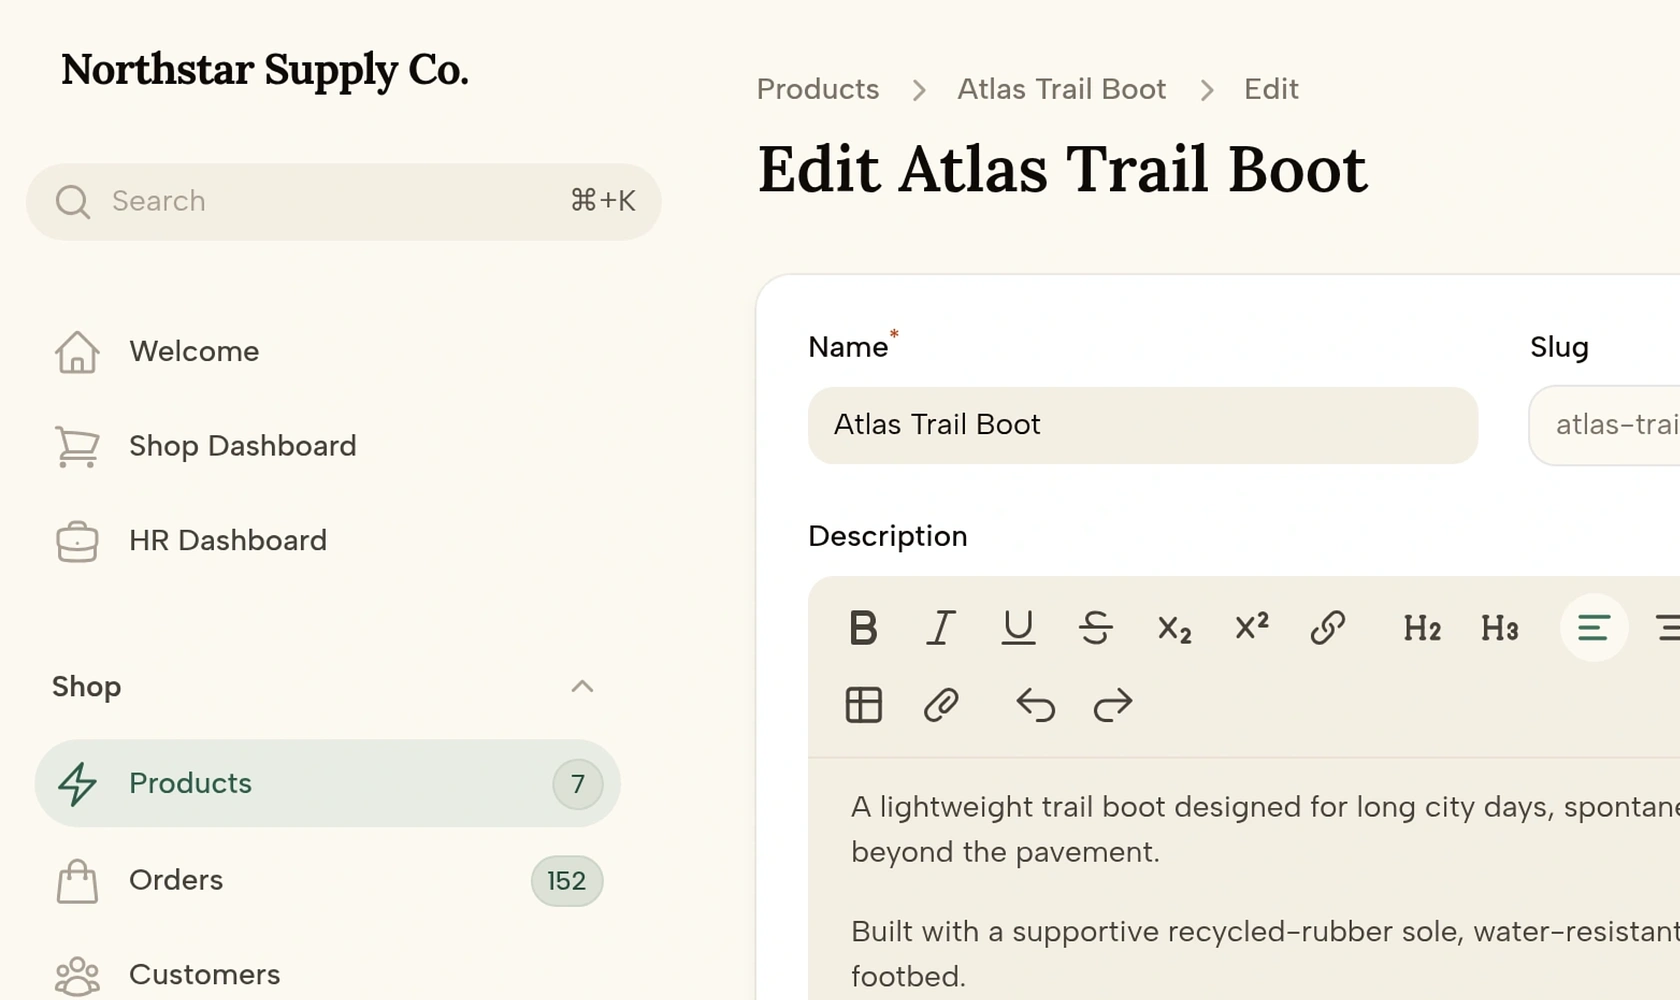Click the Description field label
Viewport: 1680px width, 1000px height.
(x=888, y=537)
